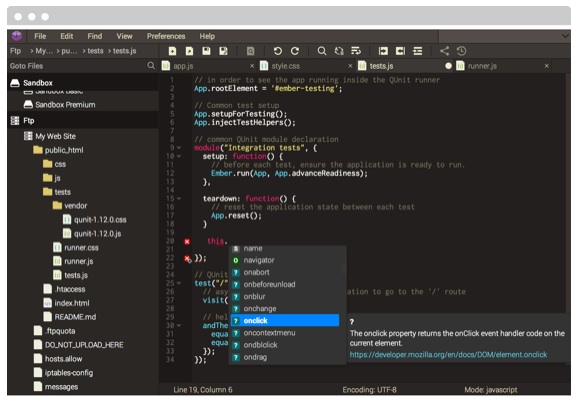Collapse code fold arrow on line 25
Viewport: 579px width, 400px height.
click(179, 283)
